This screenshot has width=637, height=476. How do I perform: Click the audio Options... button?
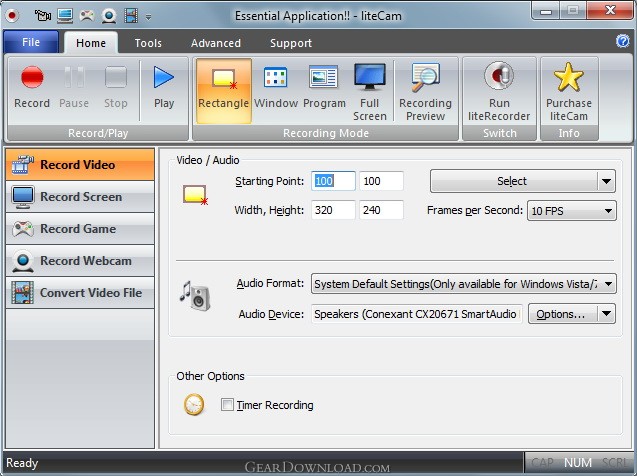tap(563, 314)
